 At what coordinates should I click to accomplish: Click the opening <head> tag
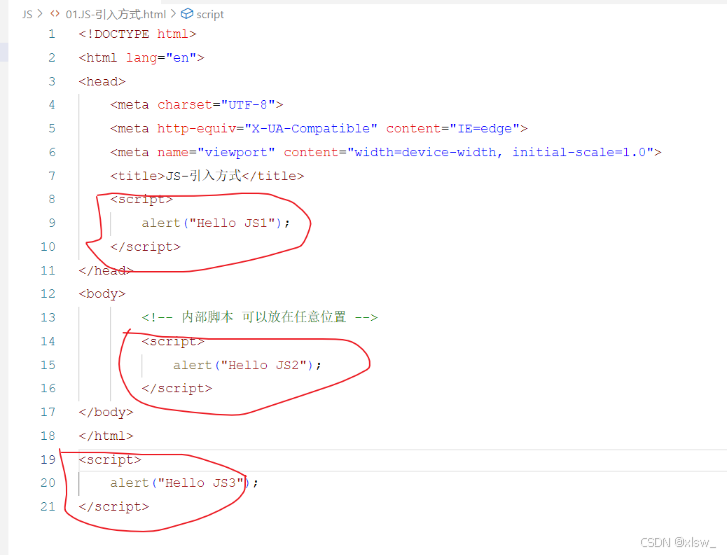(102, 82)
